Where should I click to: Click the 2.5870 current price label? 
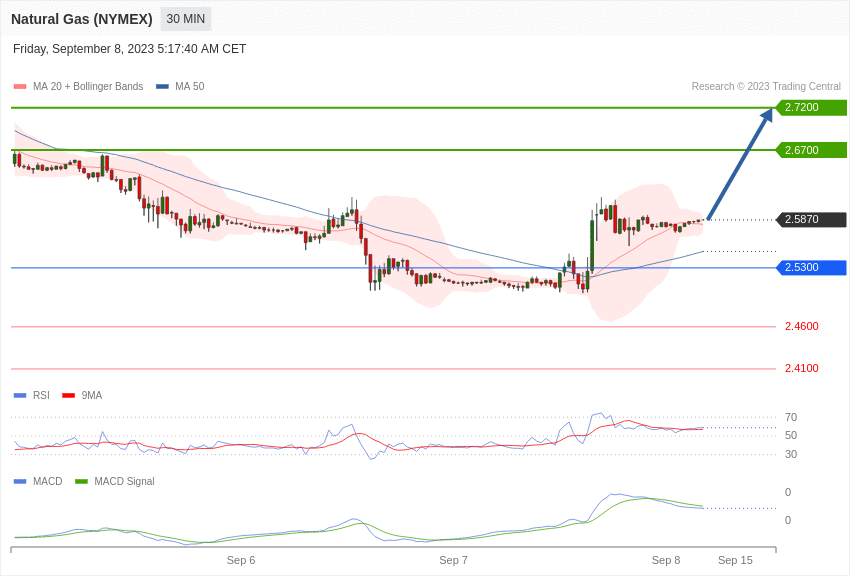coord(811,219)
